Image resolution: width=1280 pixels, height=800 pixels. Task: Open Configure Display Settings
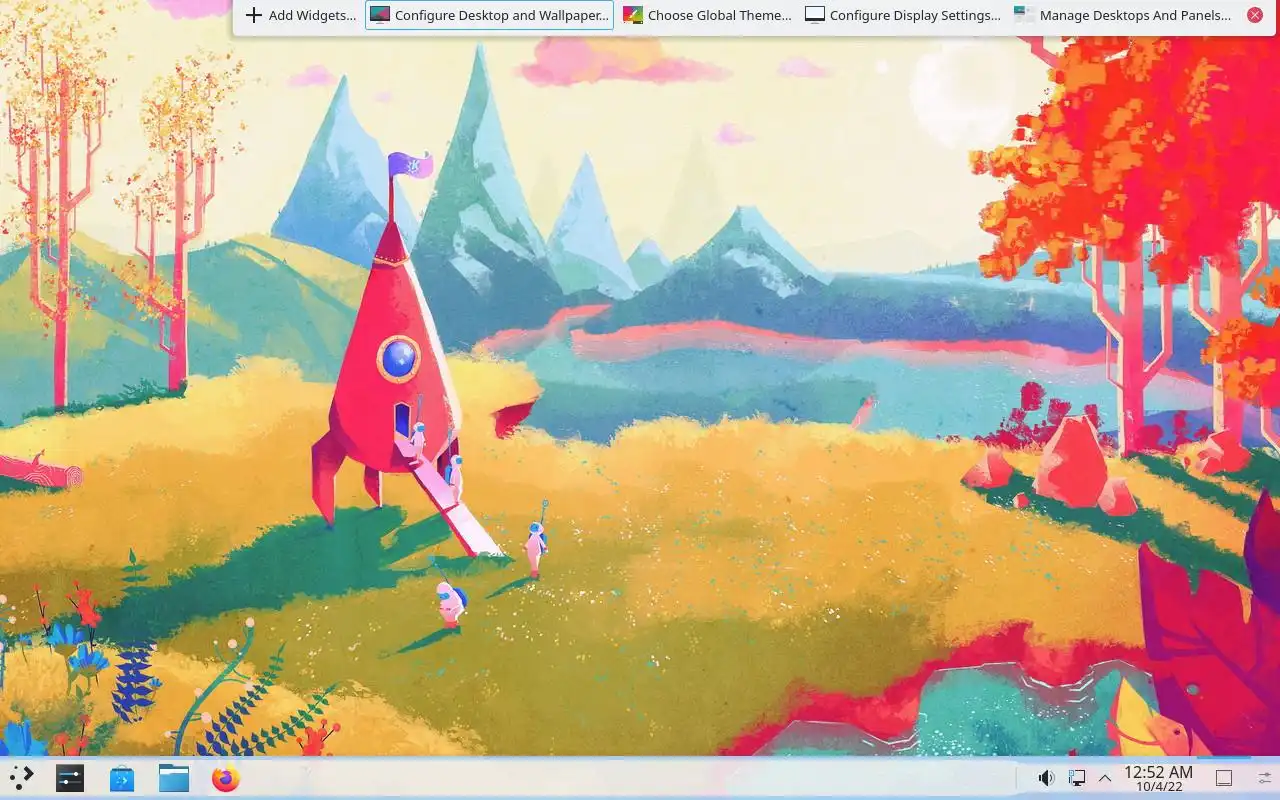pos(903,15)
